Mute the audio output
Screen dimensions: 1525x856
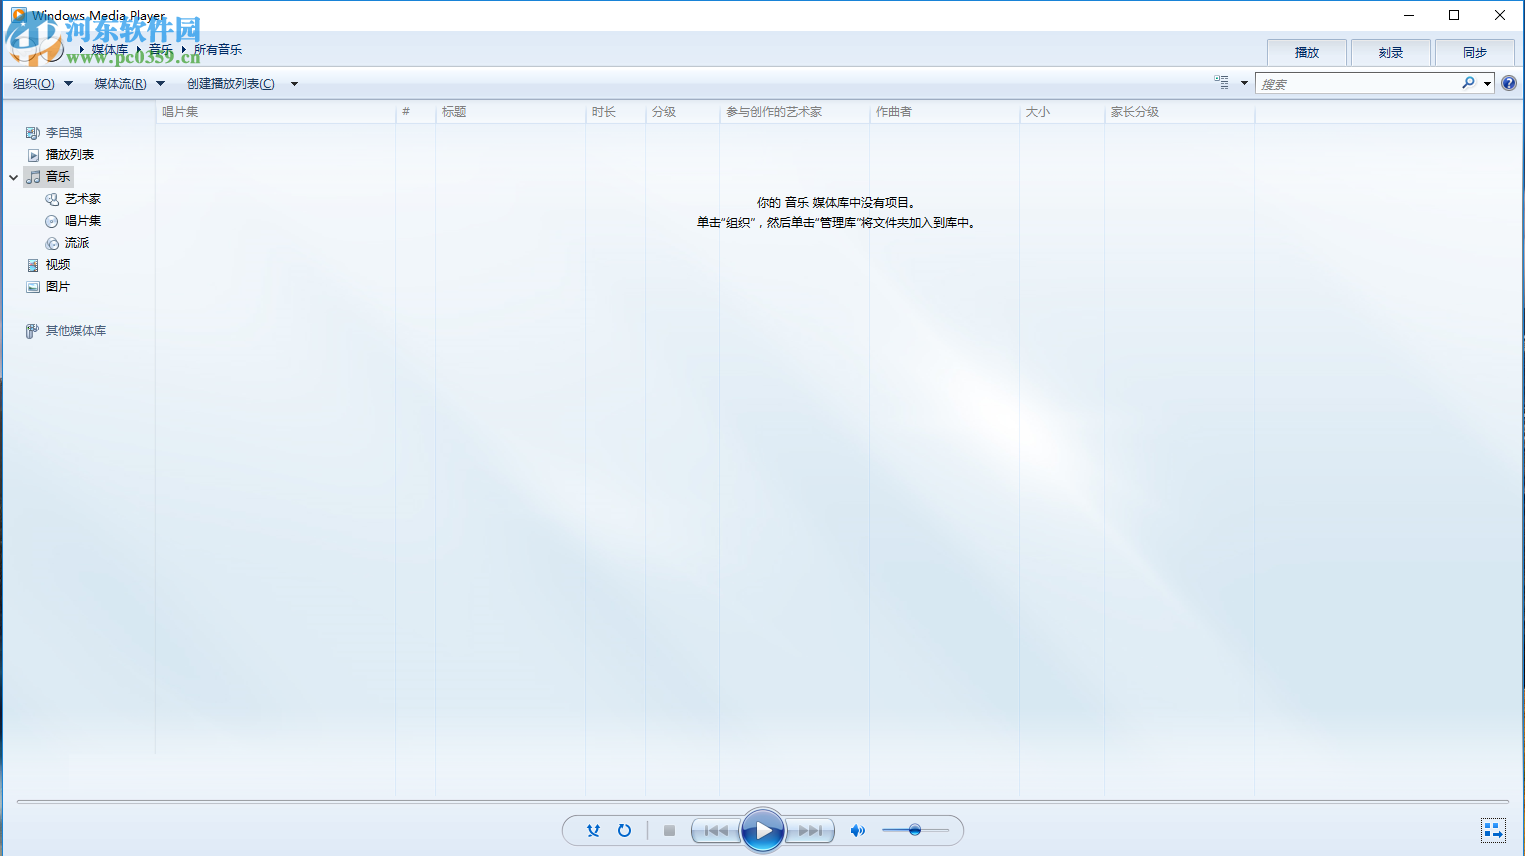click(x=857, y=830)
